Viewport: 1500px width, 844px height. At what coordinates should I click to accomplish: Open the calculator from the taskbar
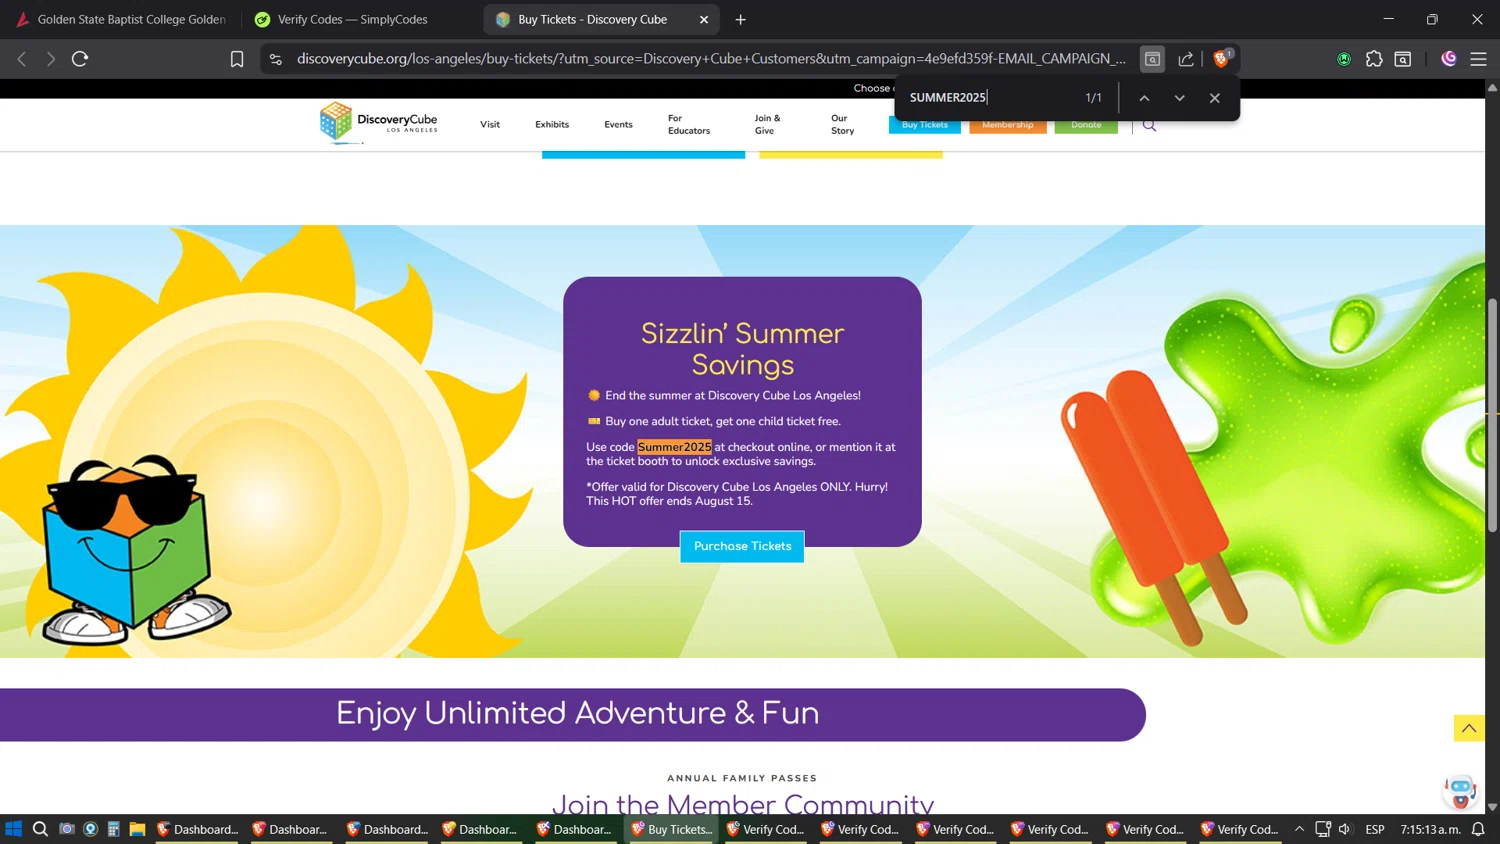pos(114,829)
